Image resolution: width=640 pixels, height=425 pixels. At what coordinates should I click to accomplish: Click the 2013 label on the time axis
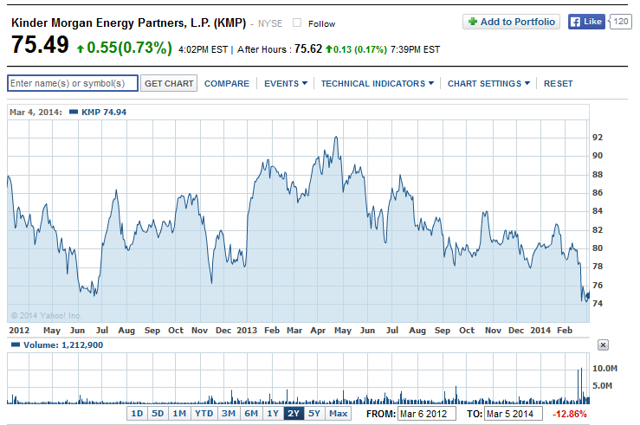click(x=247, y=330)
